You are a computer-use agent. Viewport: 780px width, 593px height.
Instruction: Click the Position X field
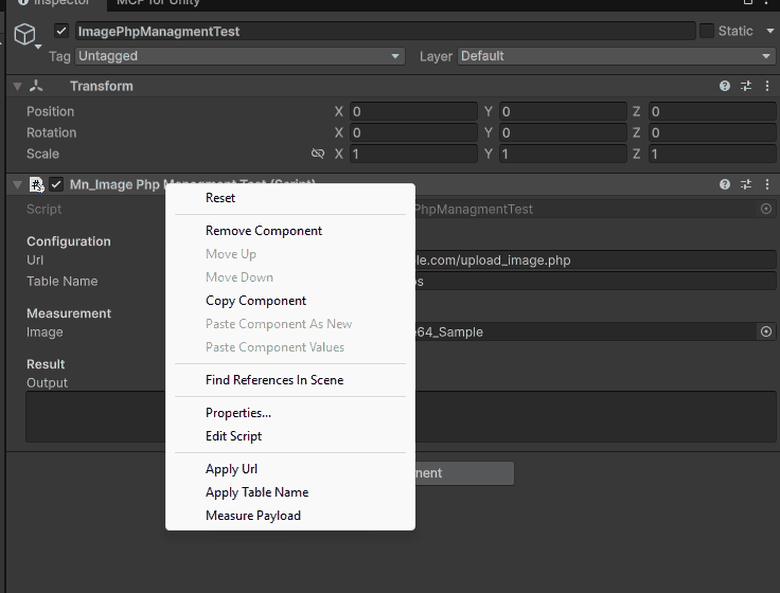[413, 111]
